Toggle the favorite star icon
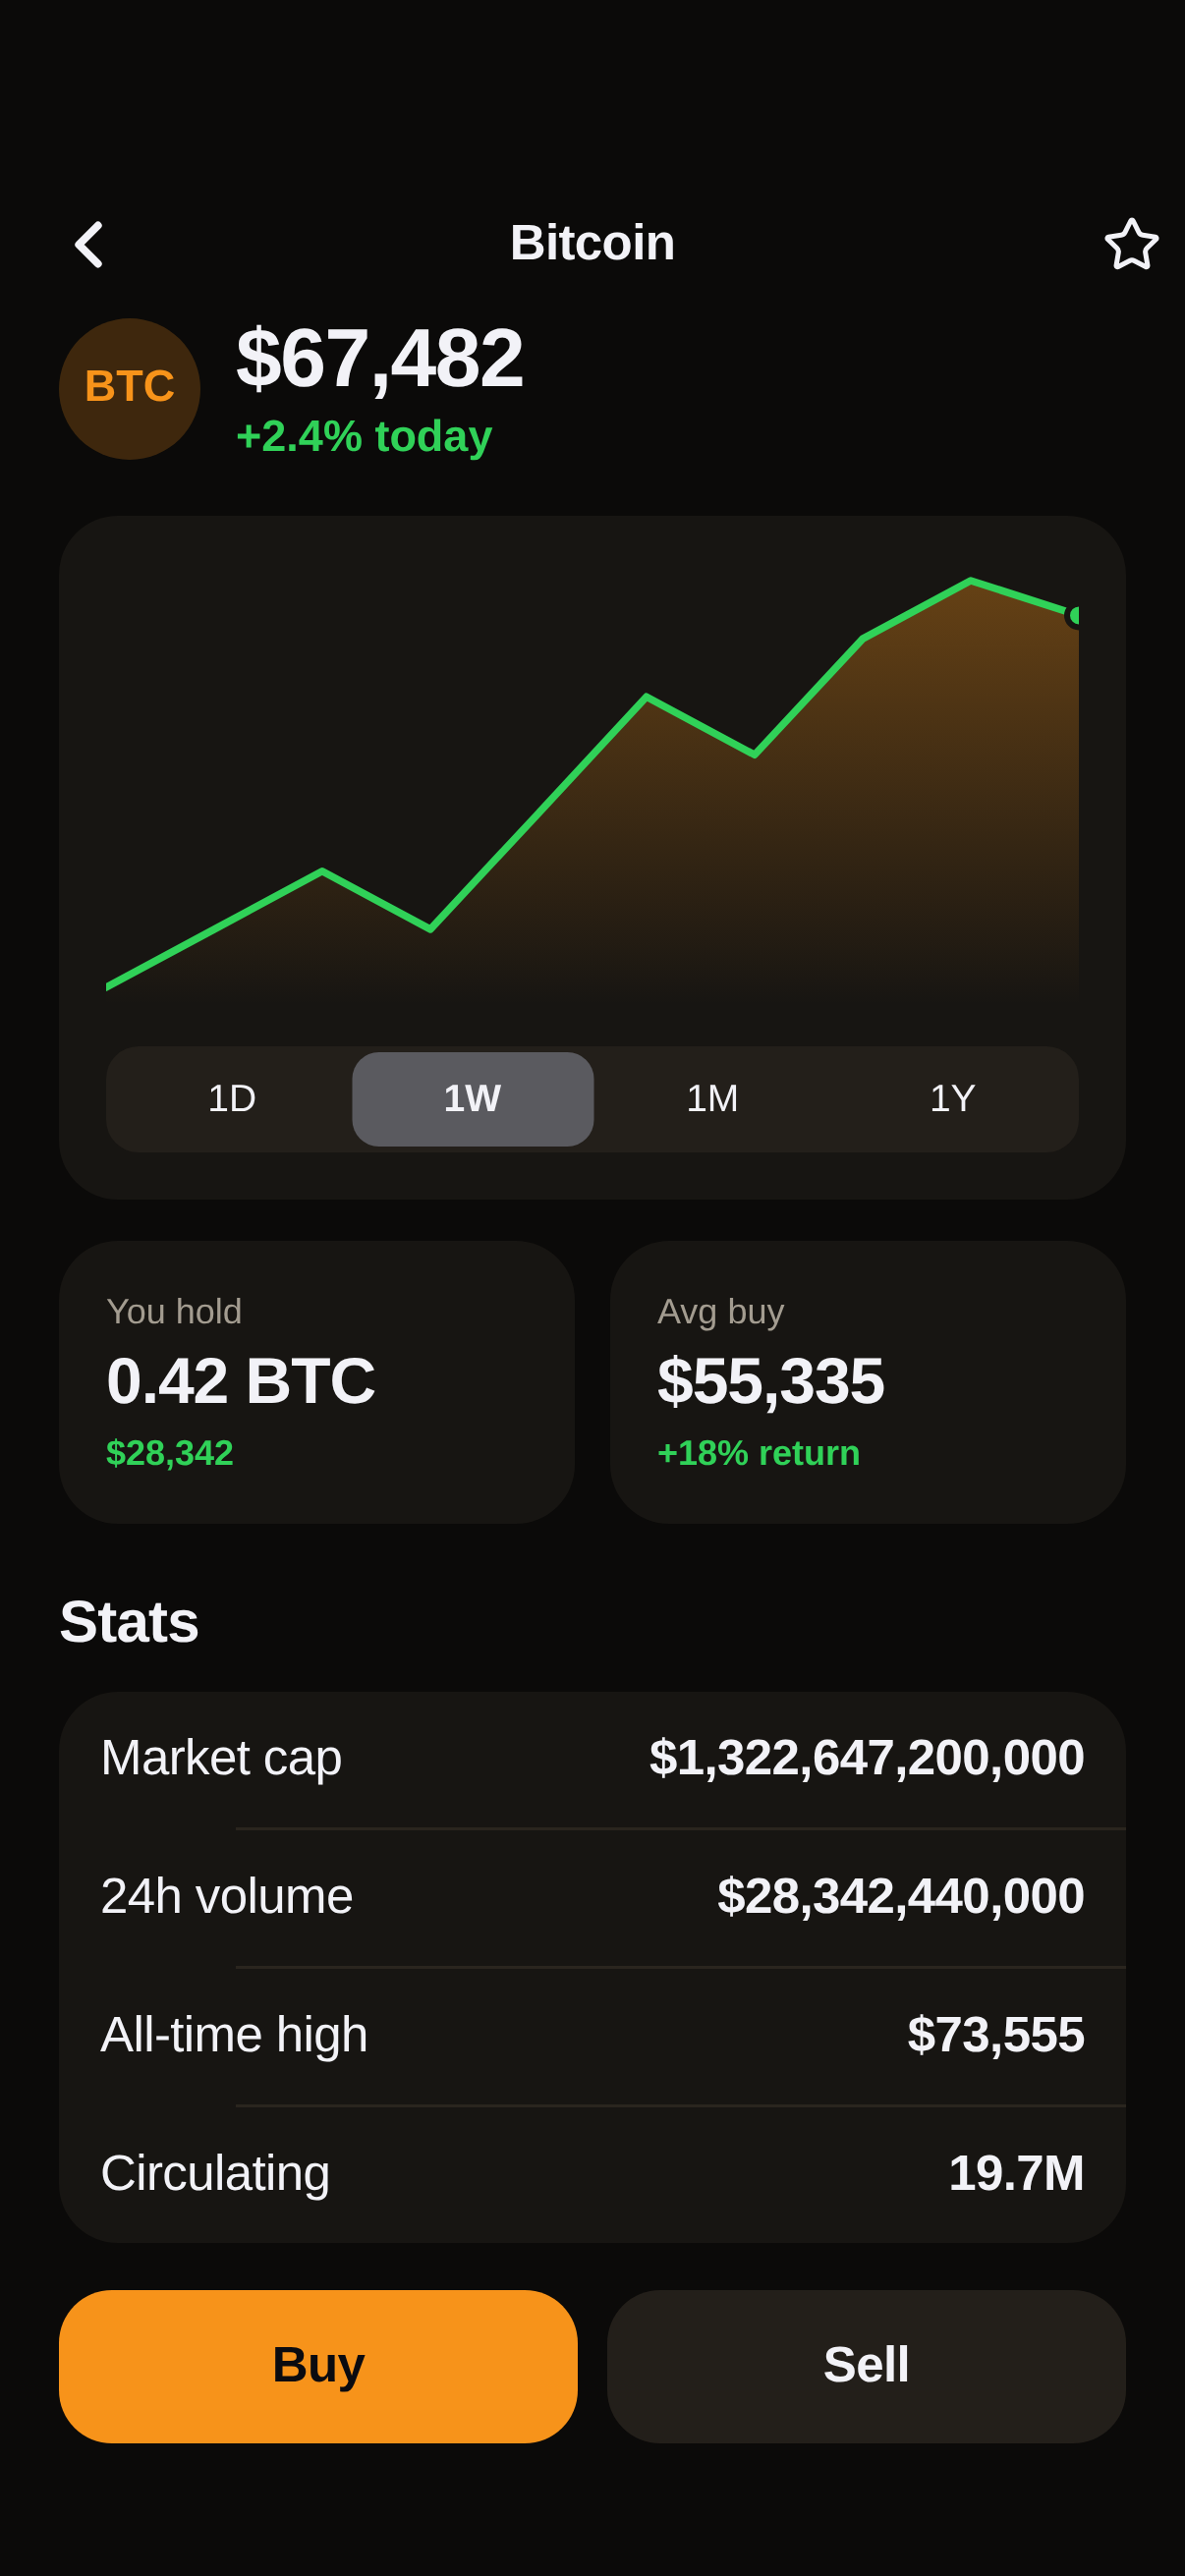The image size is (1185, 2576). [x=1131, y=244]
